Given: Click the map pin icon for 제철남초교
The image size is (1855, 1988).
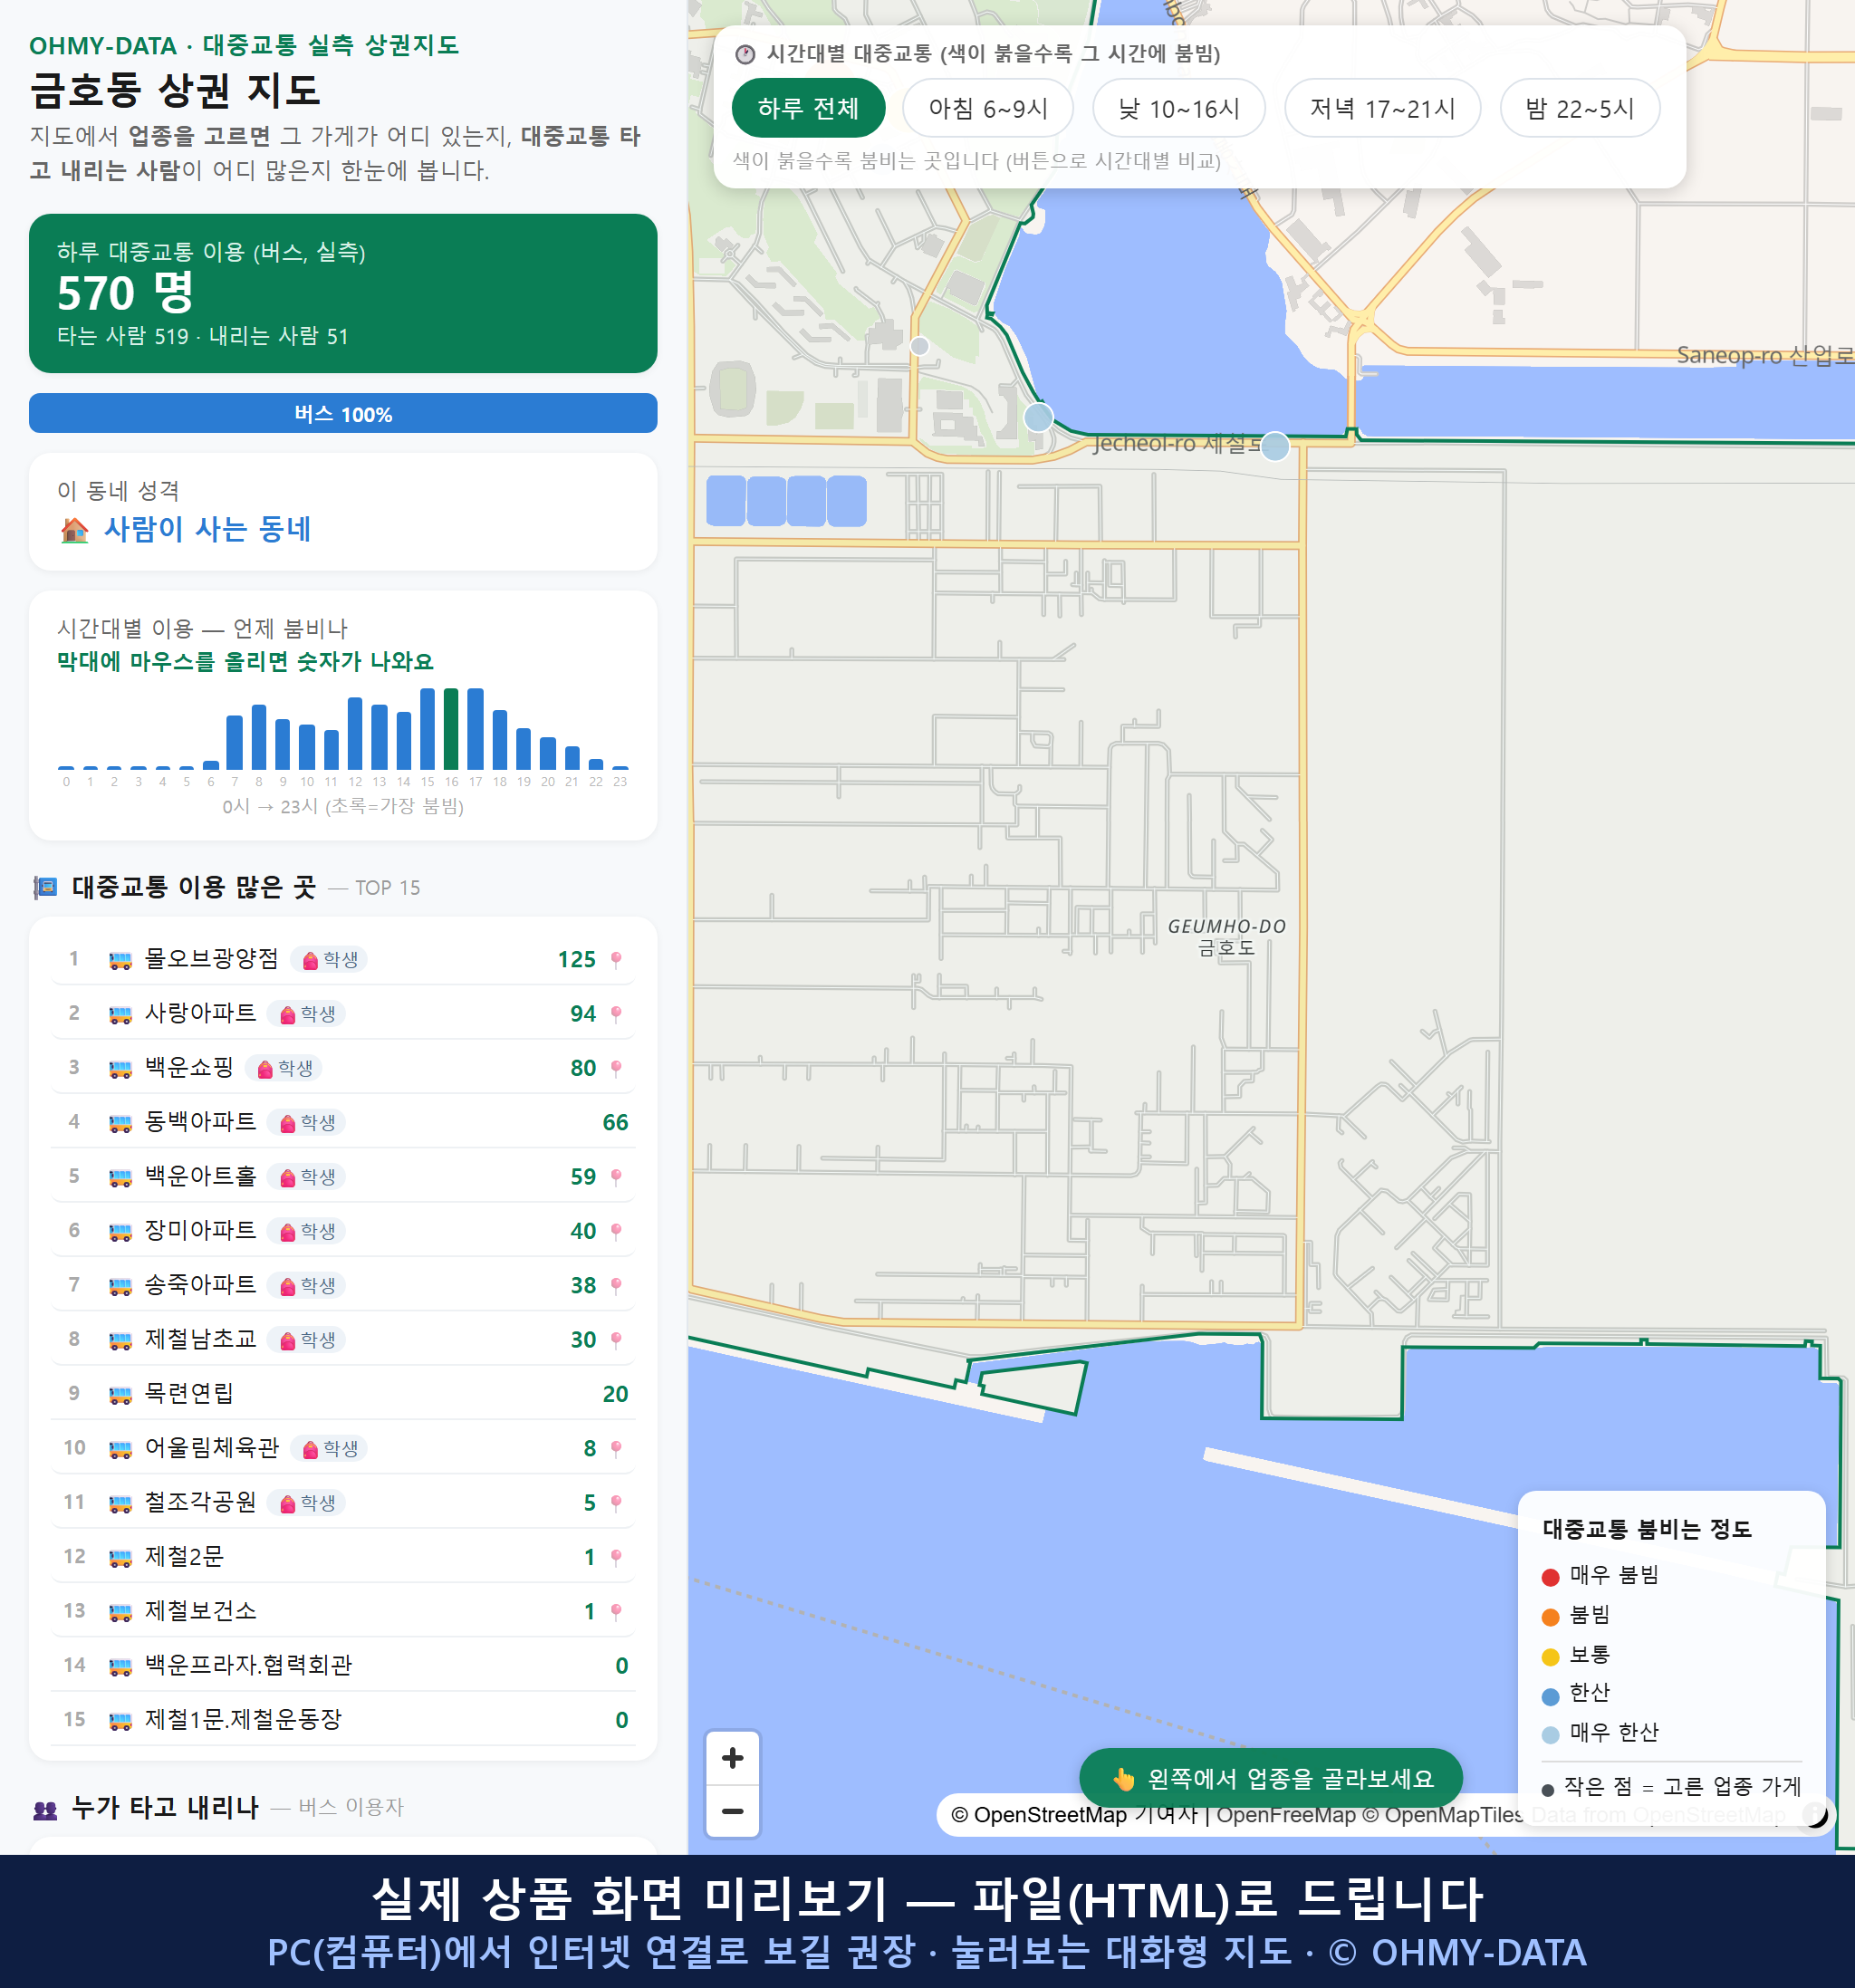Looking at the screenshot, I should [x=616, y=1340].
